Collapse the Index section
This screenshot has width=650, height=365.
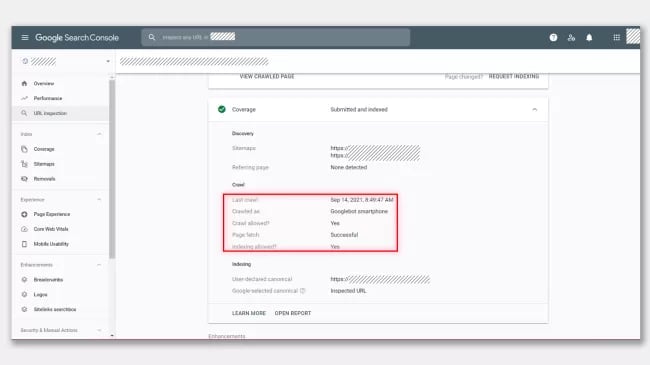tap(99, 134)
